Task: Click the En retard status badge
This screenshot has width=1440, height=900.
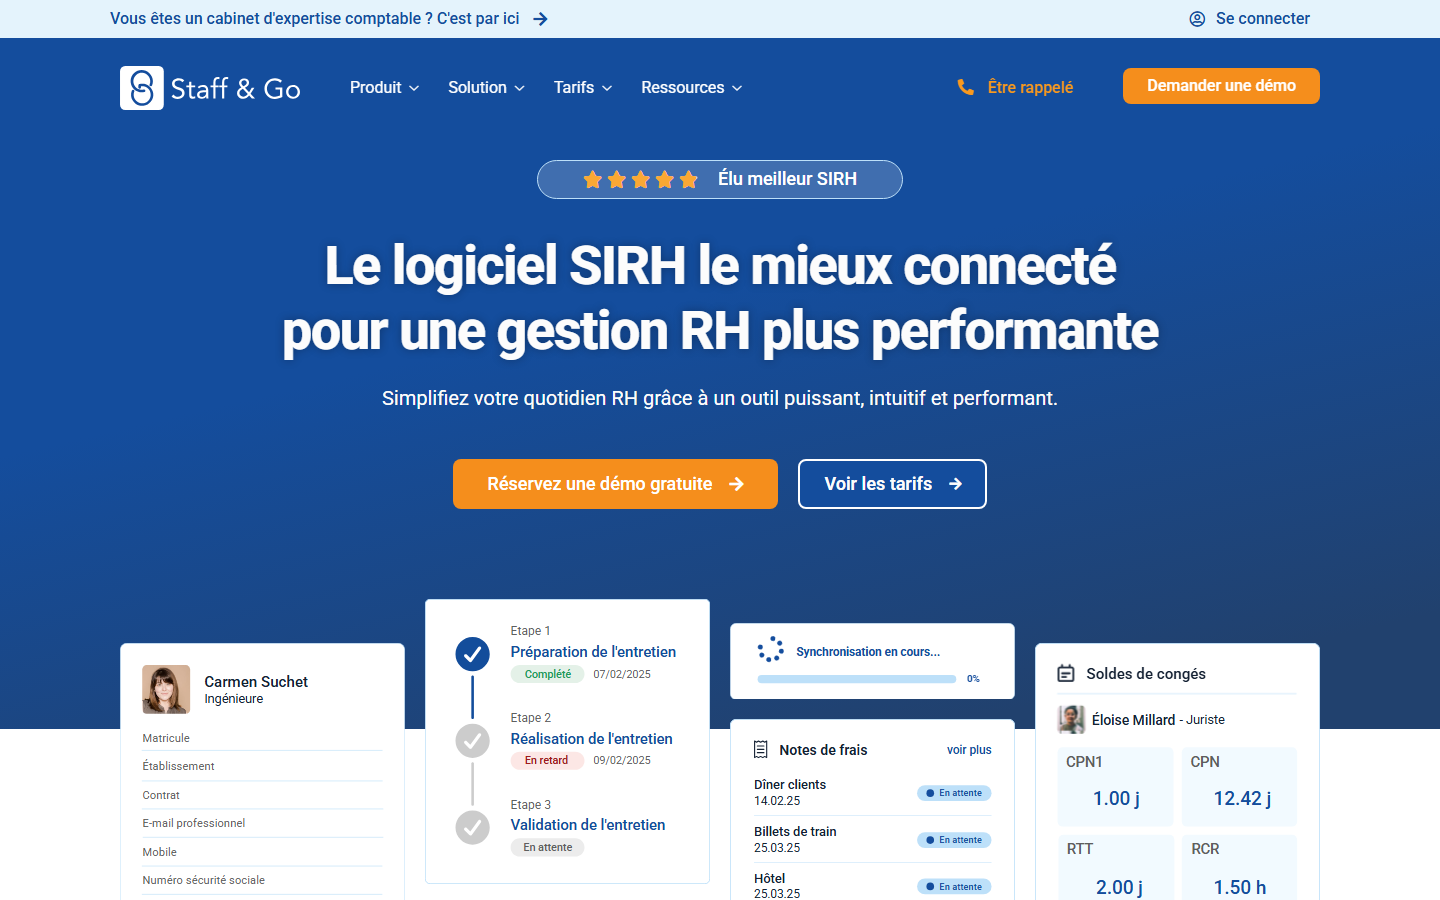Action: (x=546, y=760)
